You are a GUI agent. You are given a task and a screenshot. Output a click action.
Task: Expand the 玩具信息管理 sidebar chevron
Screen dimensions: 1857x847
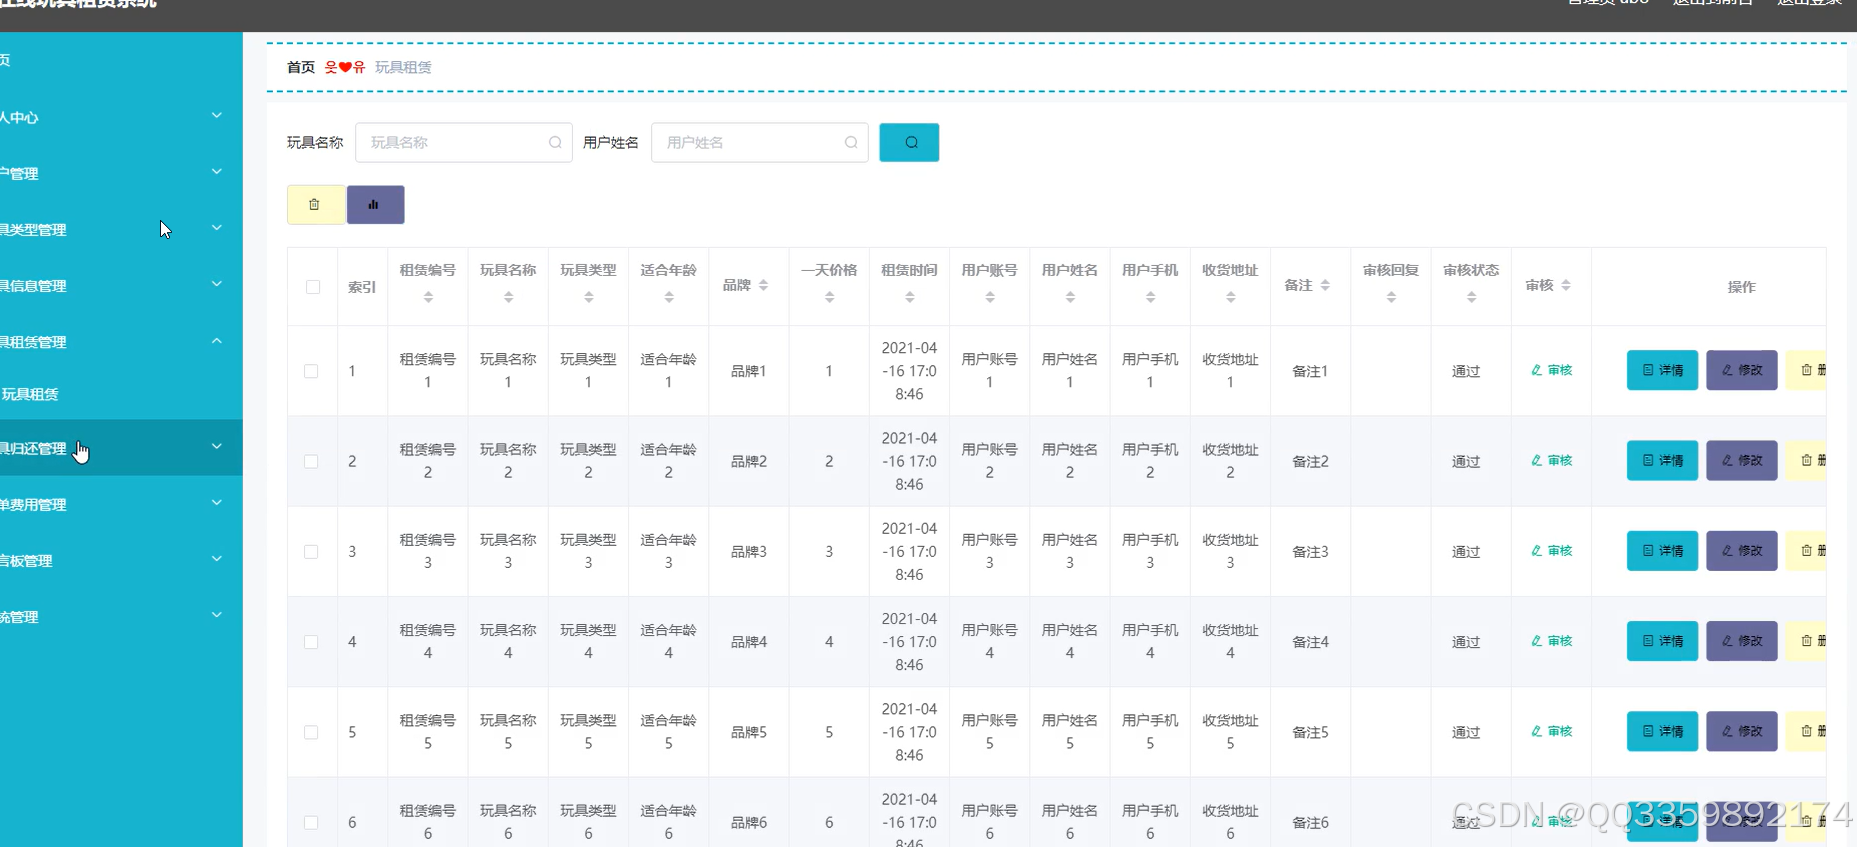[x=217, y=284]
